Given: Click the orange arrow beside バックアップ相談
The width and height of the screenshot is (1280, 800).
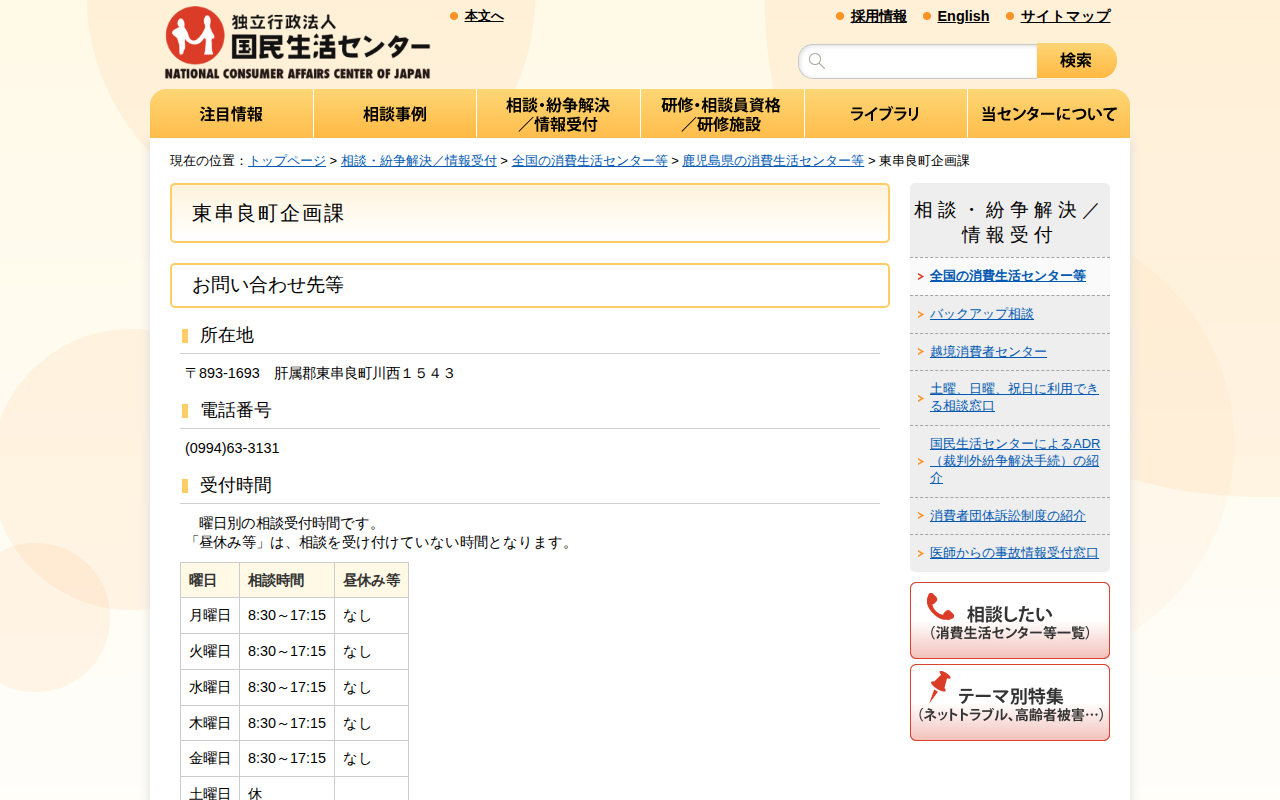Looking at the screenshot, I should point(919,313).
